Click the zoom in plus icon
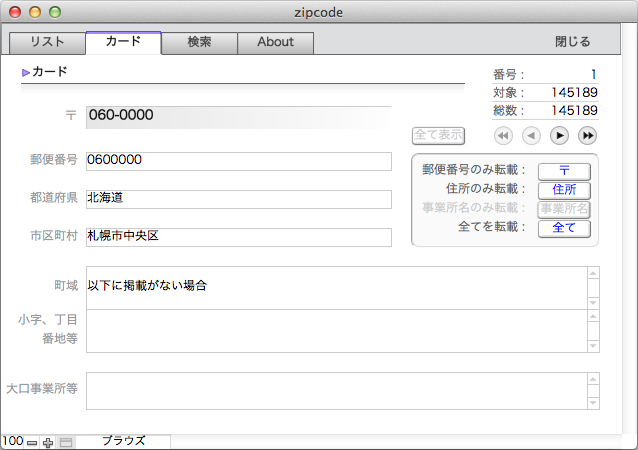 (48, 441)
